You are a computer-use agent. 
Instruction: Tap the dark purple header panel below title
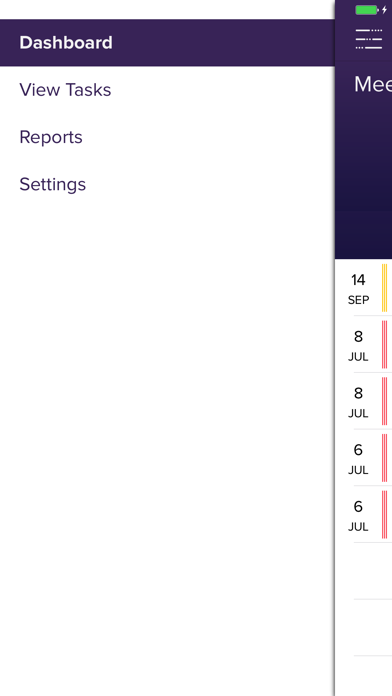(x=364, y=178)
